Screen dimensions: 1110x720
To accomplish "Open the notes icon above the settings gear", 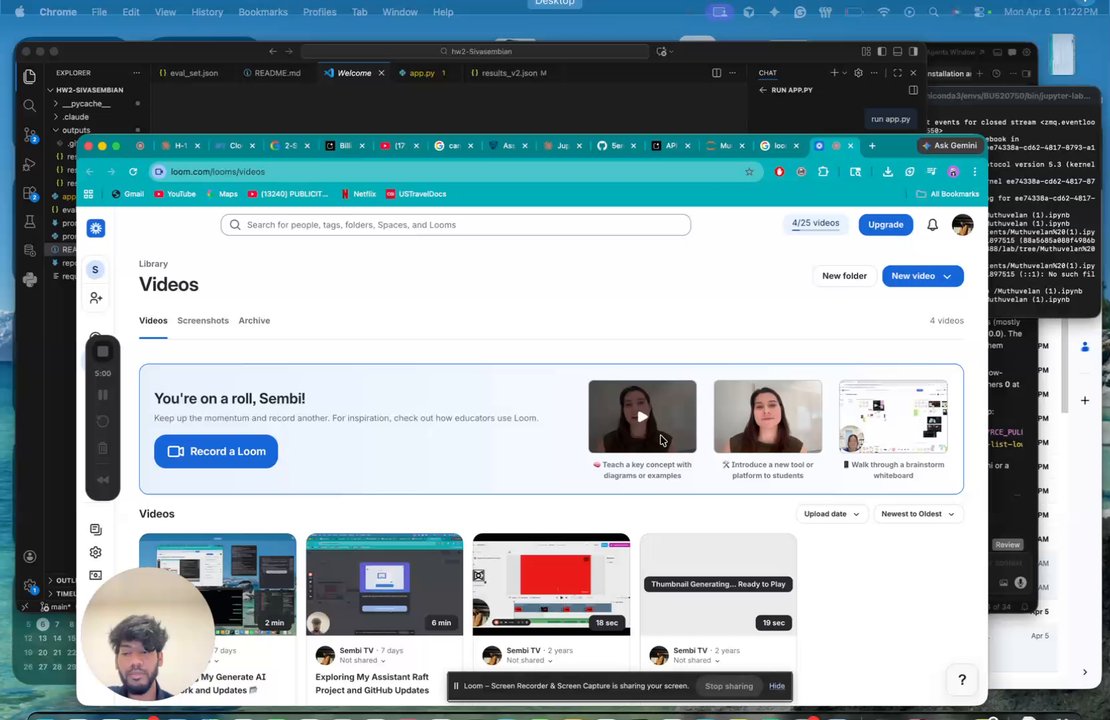I will [x=96, y=530].
